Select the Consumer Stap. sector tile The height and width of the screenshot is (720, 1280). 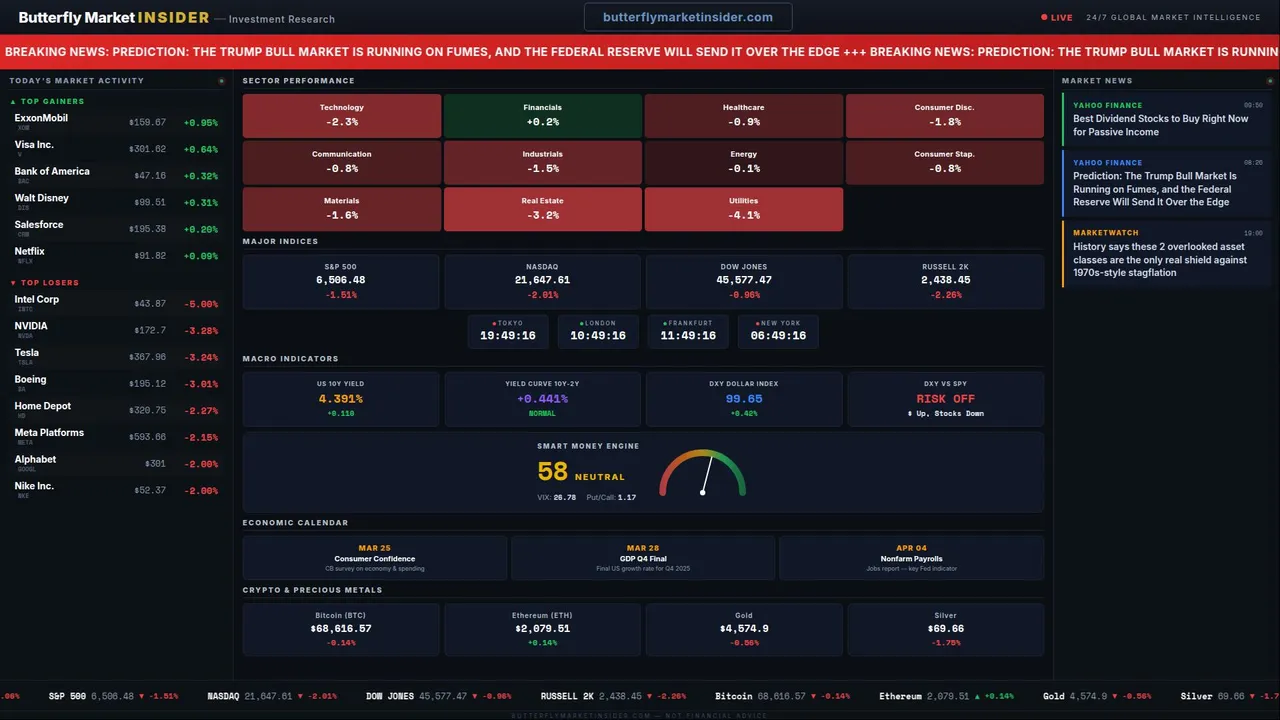(x=945, y=162)
